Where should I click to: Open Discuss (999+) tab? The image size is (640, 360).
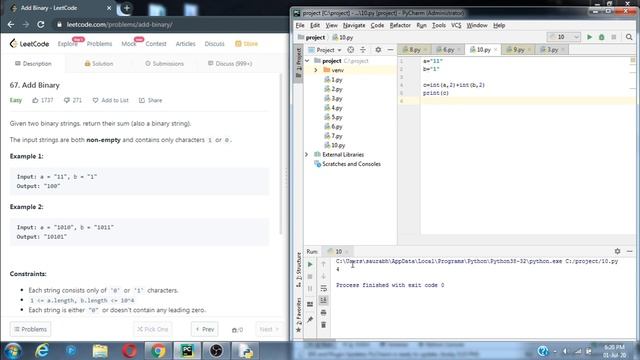(x=230, y=64)
